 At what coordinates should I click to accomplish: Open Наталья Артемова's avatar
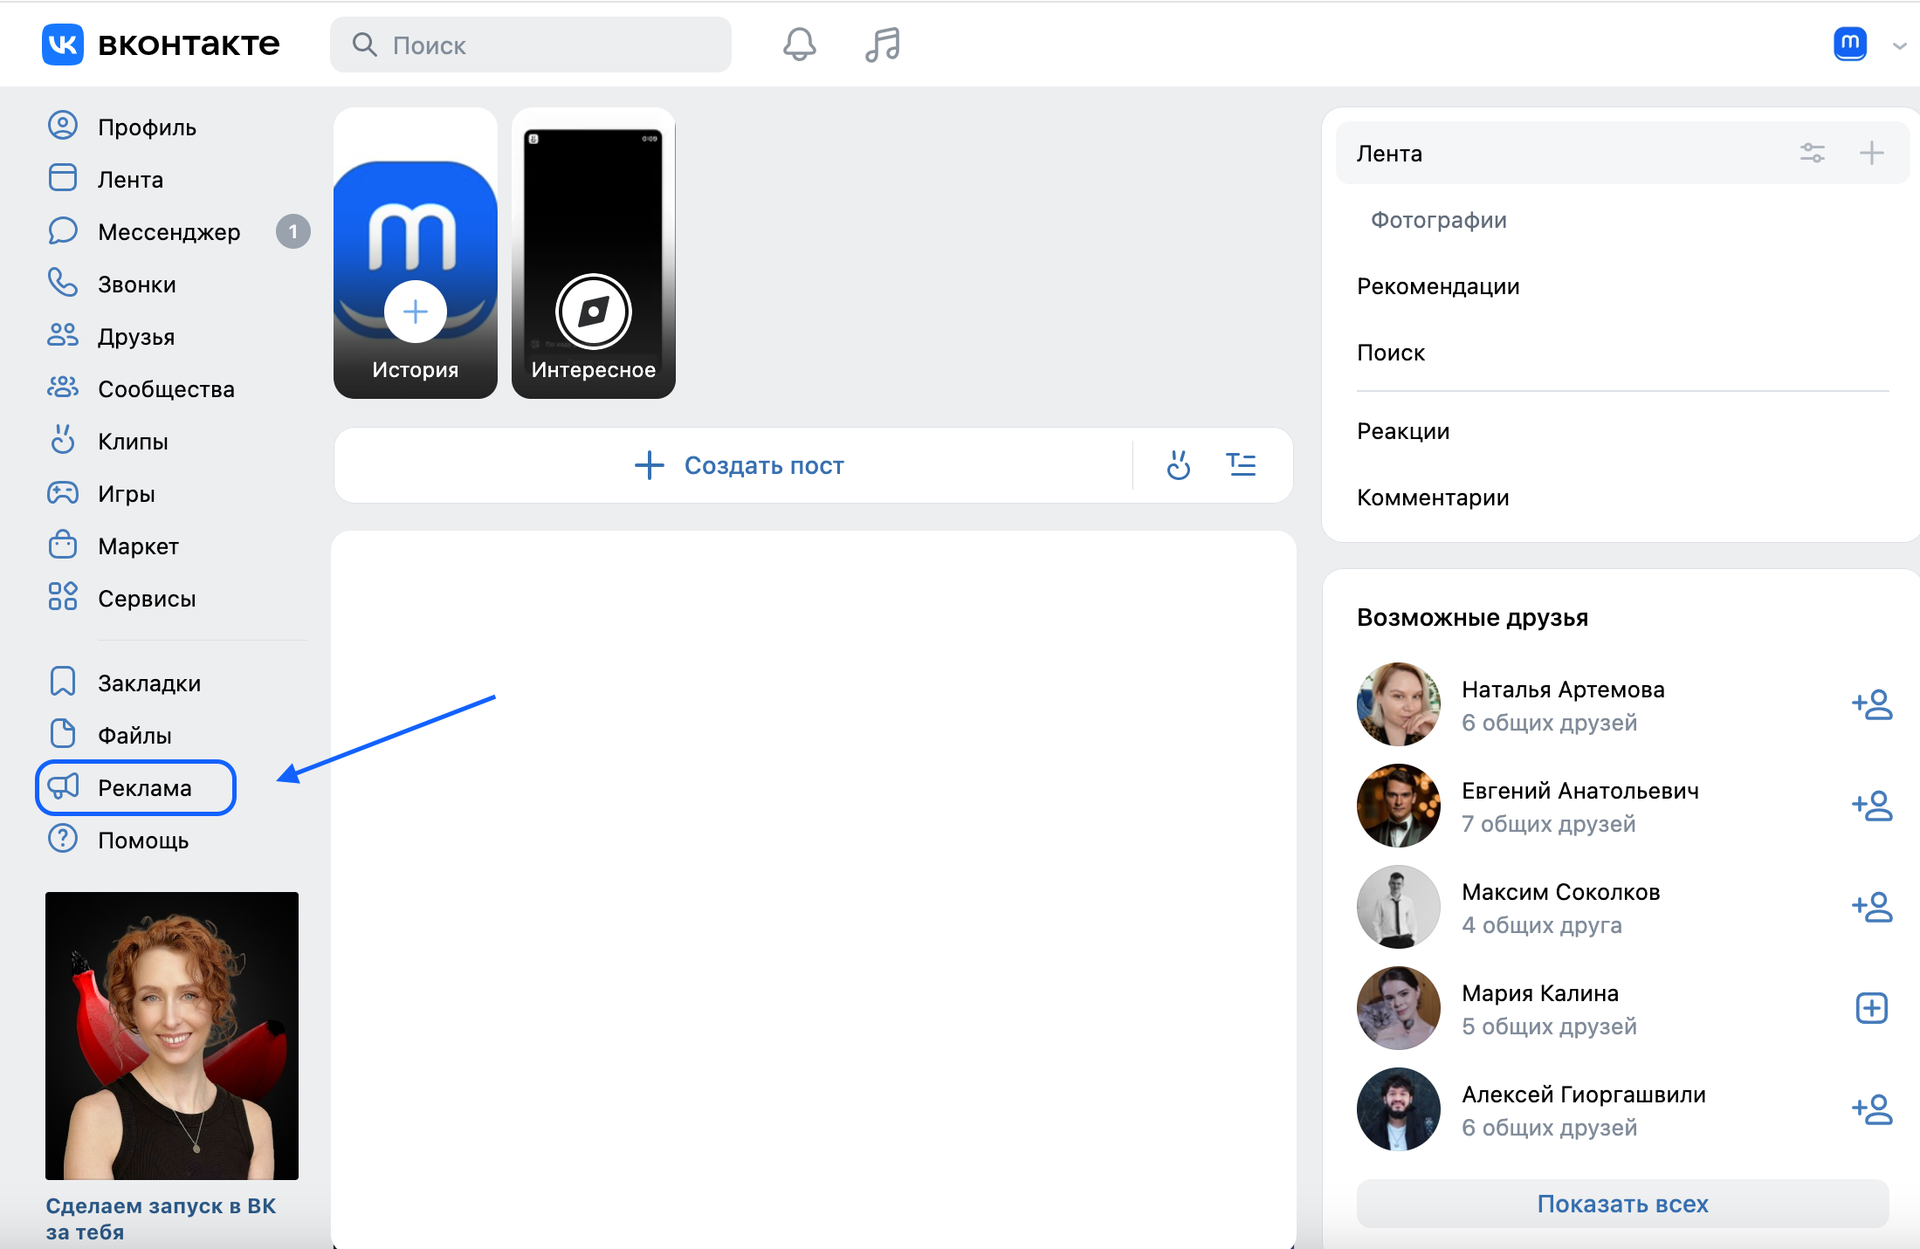coord(1398,704)
